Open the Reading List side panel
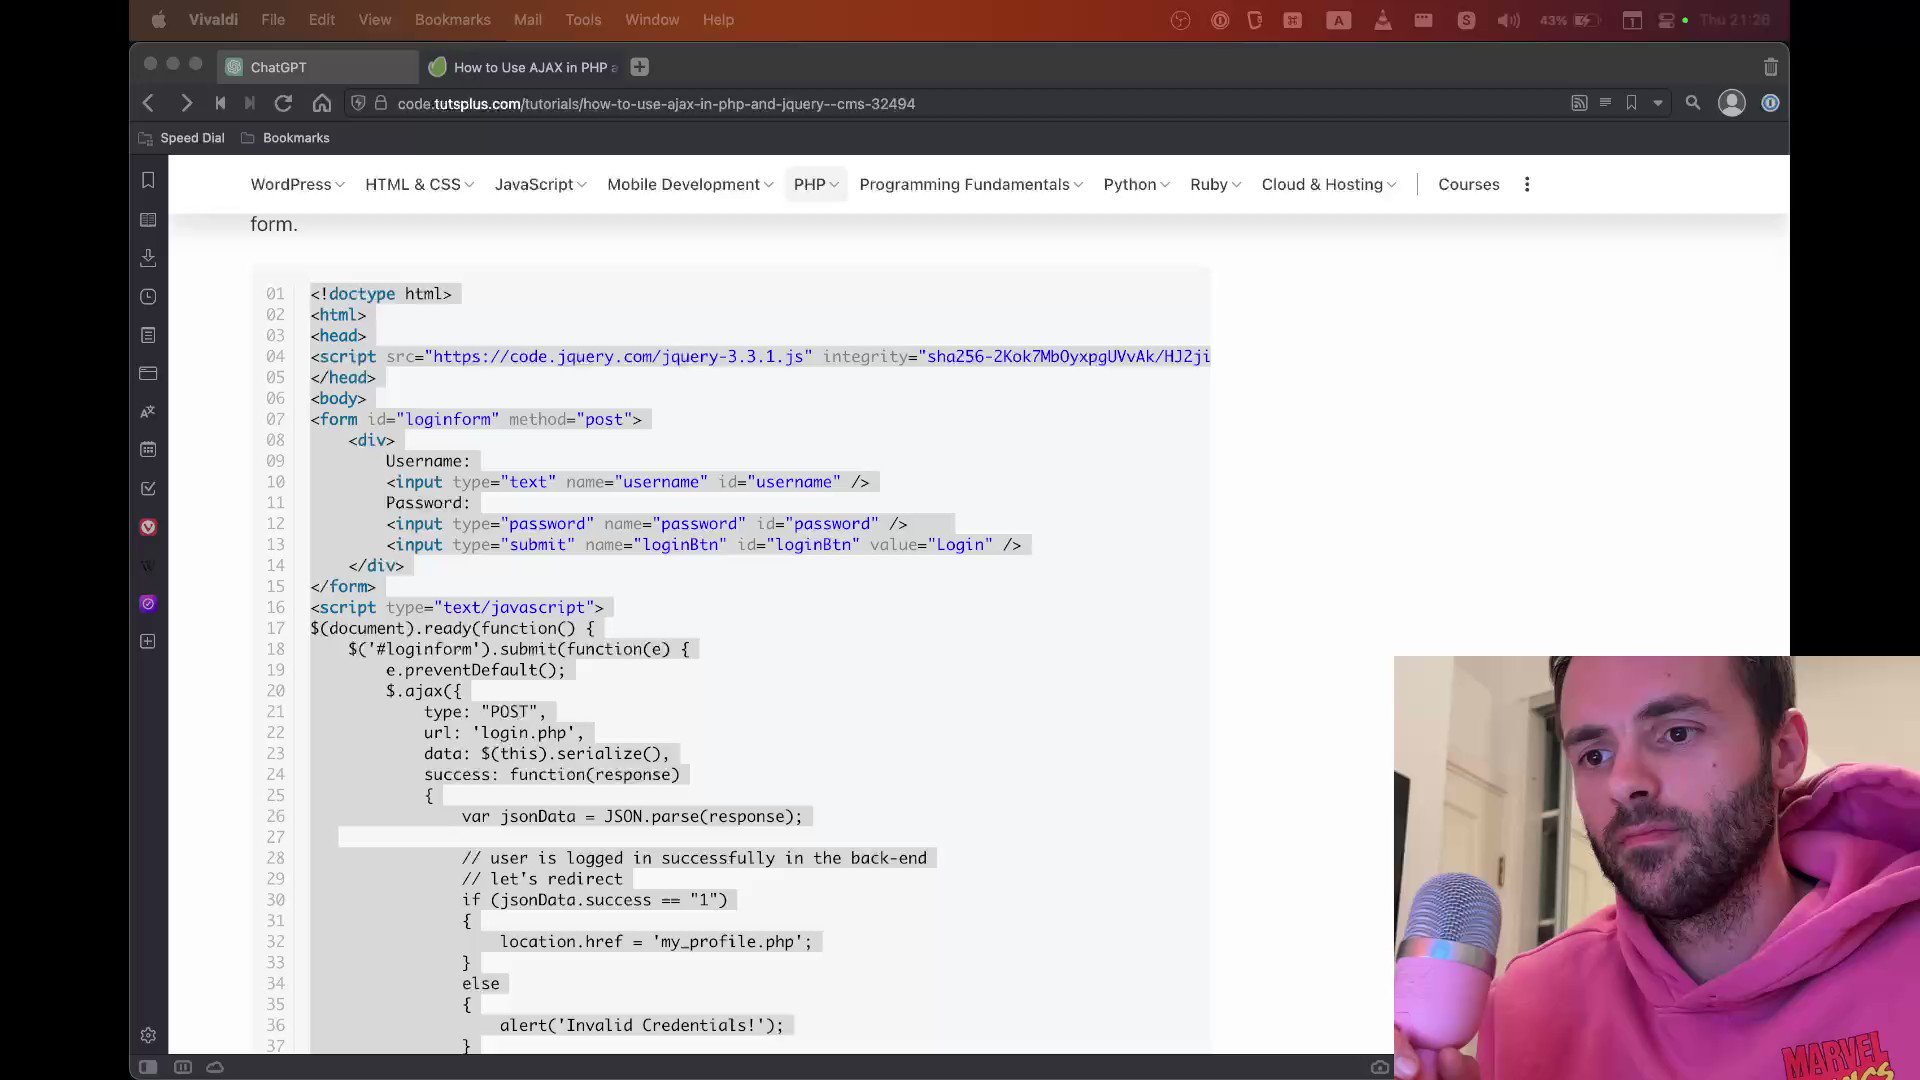The image size is (1920, 1080). pyautogui.click(x=148, y=220)
